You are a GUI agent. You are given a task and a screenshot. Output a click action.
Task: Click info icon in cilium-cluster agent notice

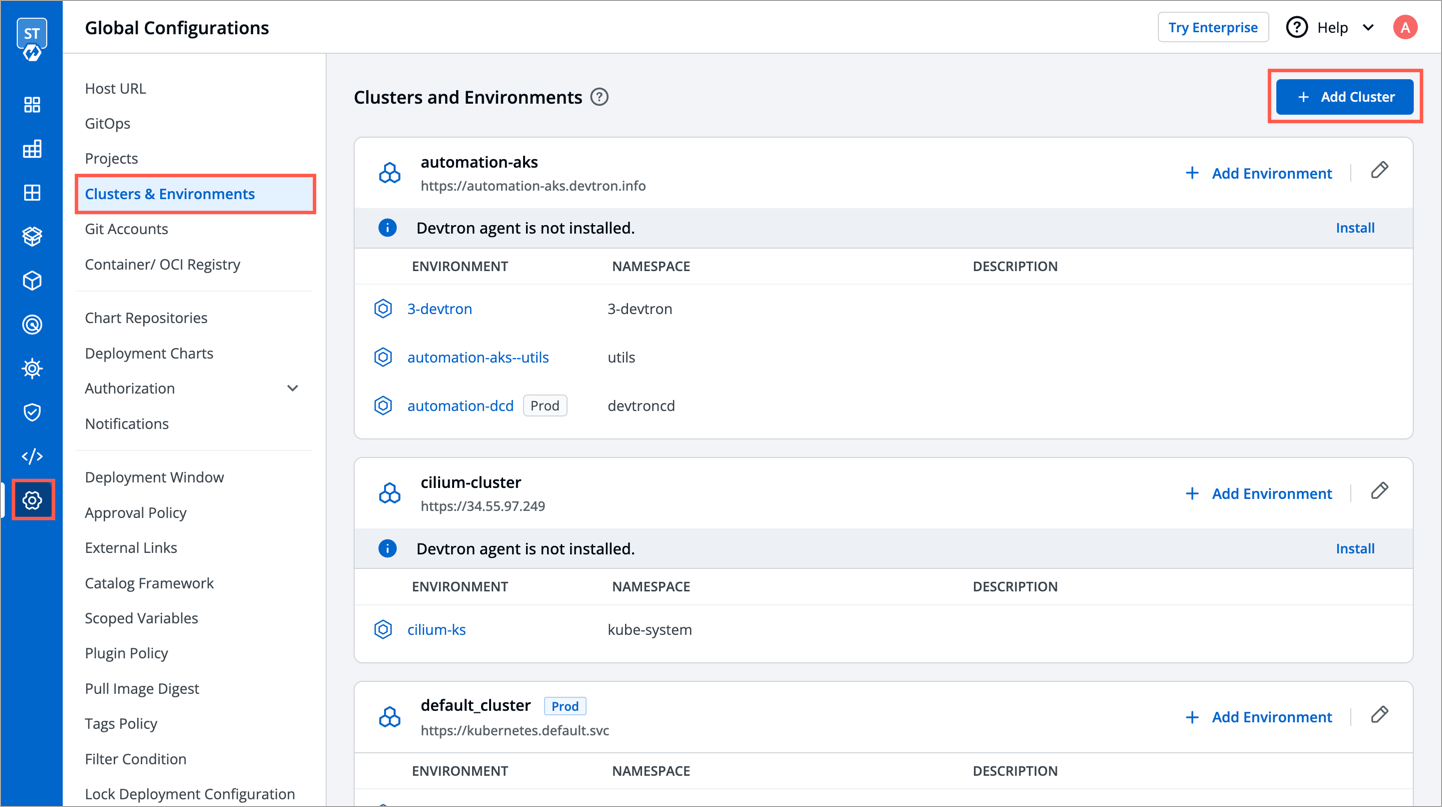click(388, 549)
